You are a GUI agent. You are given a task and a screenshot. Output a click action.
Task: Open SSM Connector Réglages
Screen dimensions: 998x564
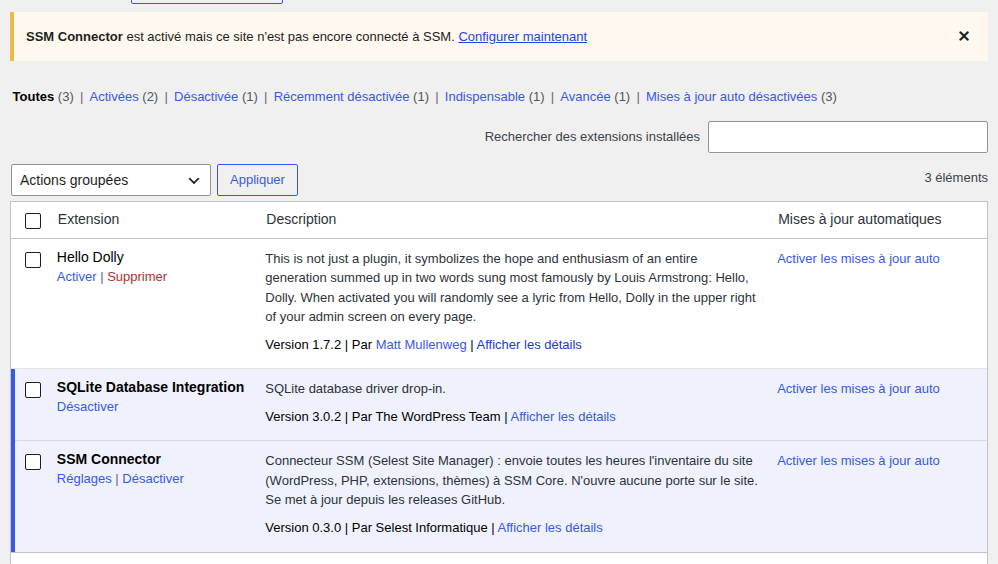pyautogui.click(x=84, y=479)
